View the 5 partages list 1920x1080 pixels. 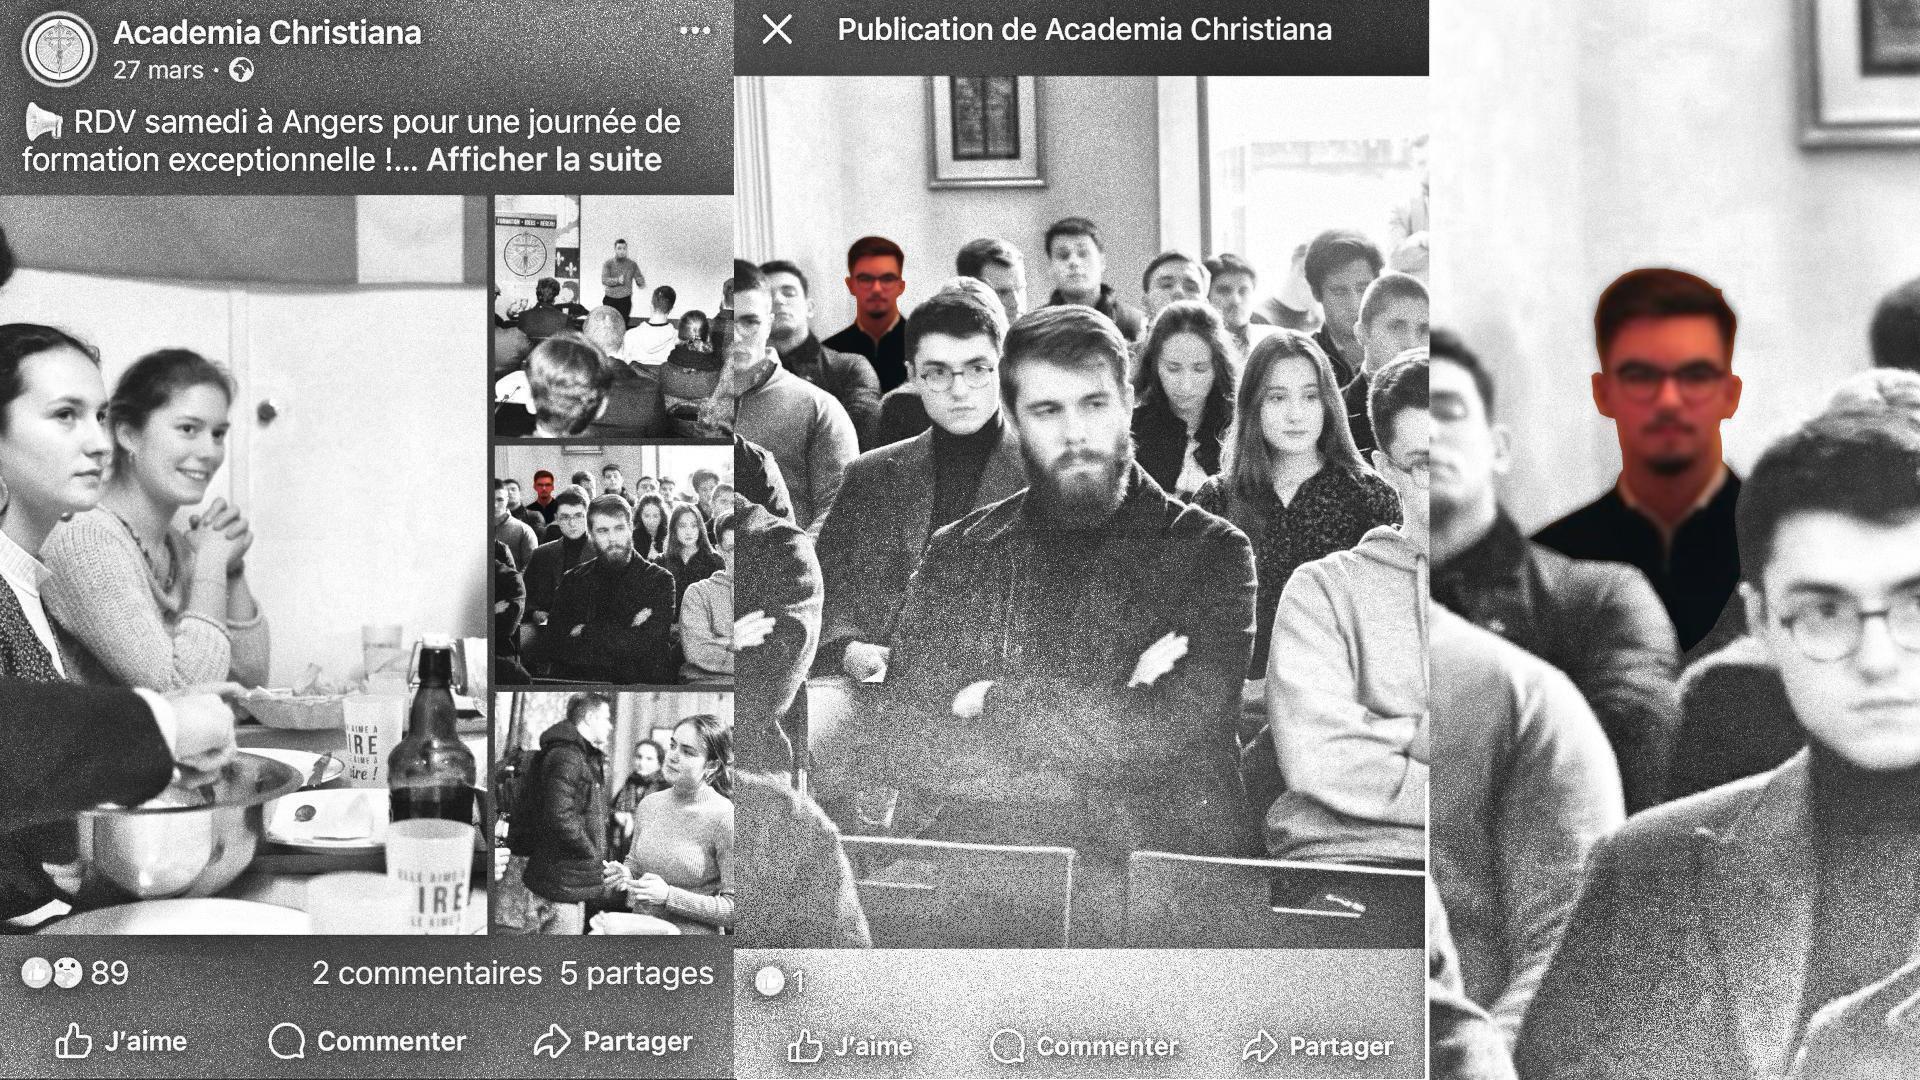[x=636, y=973]
